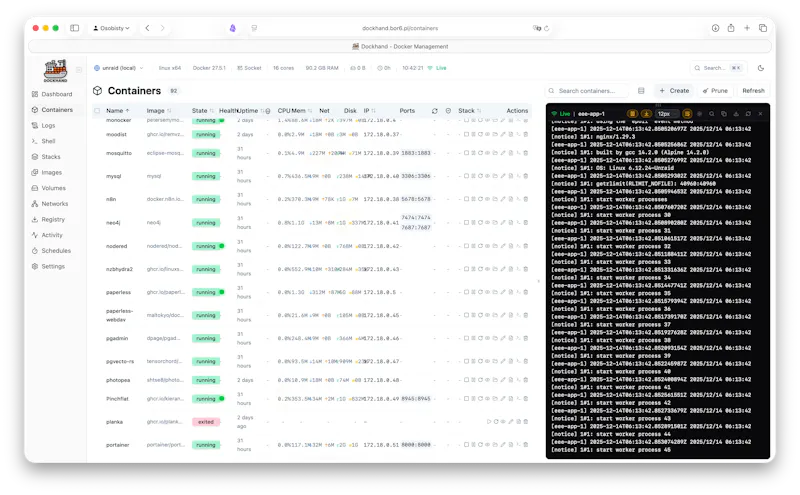Viewport: 800px width, 495px height.
Task: Delete the pgvecto-rs container via trash icon
Action: (x=526, y=361)
